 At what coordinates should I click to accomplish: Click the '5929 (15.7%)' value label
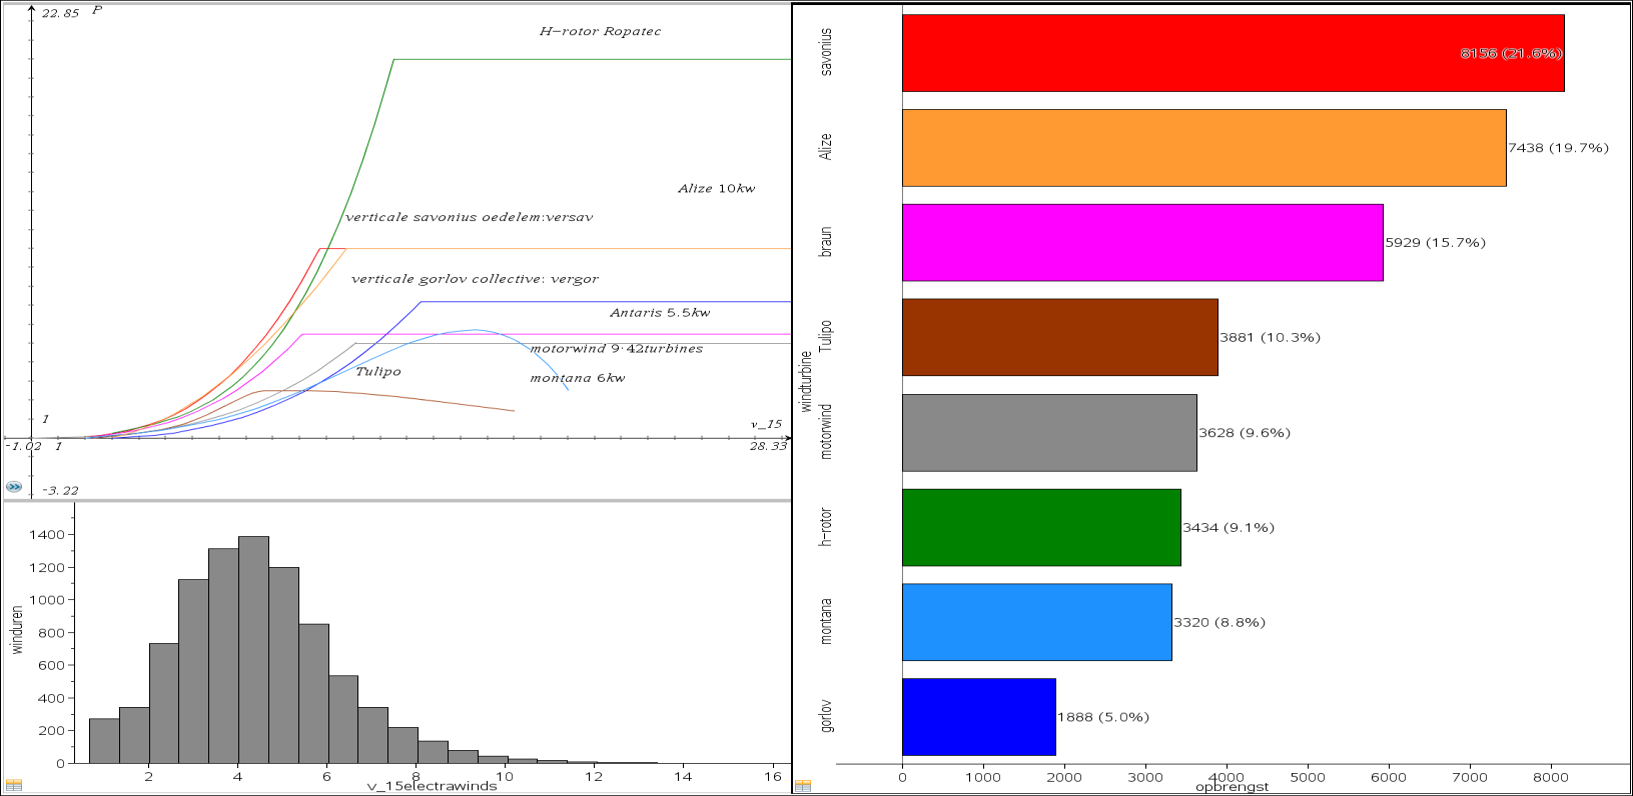pos(1435,243)
